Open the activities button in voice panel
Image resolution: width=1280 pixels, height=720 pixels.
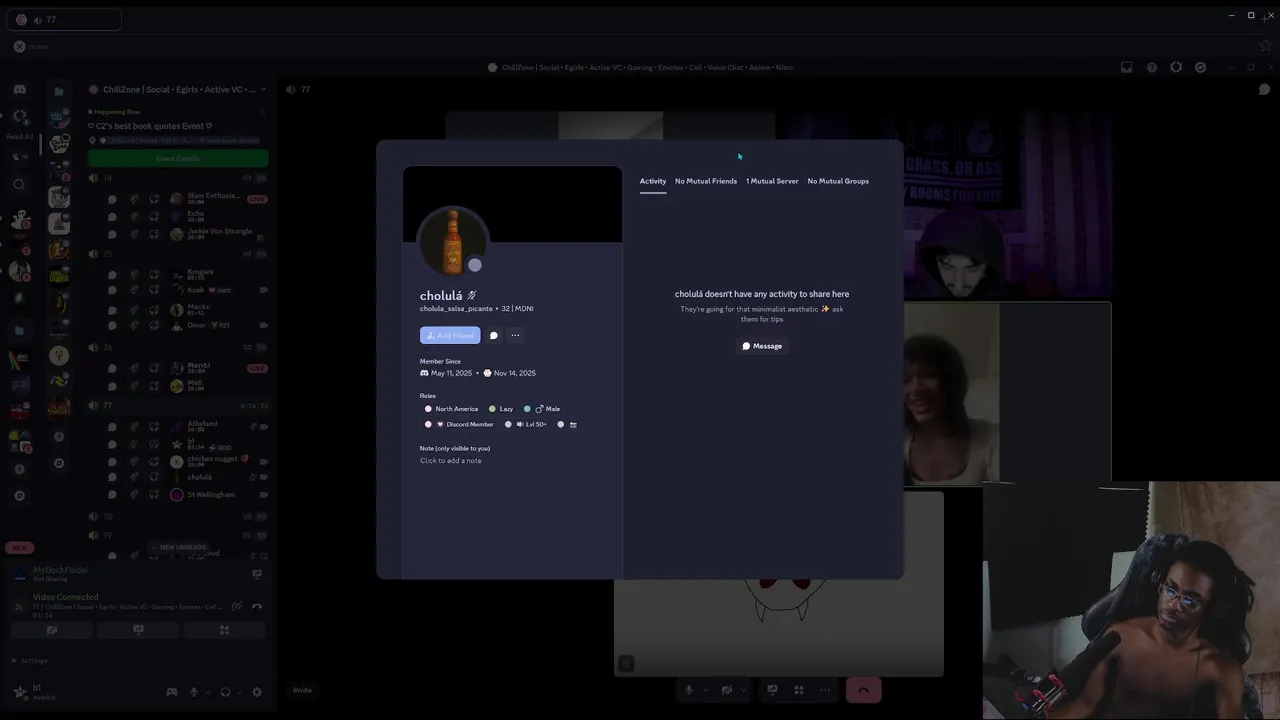224,630
